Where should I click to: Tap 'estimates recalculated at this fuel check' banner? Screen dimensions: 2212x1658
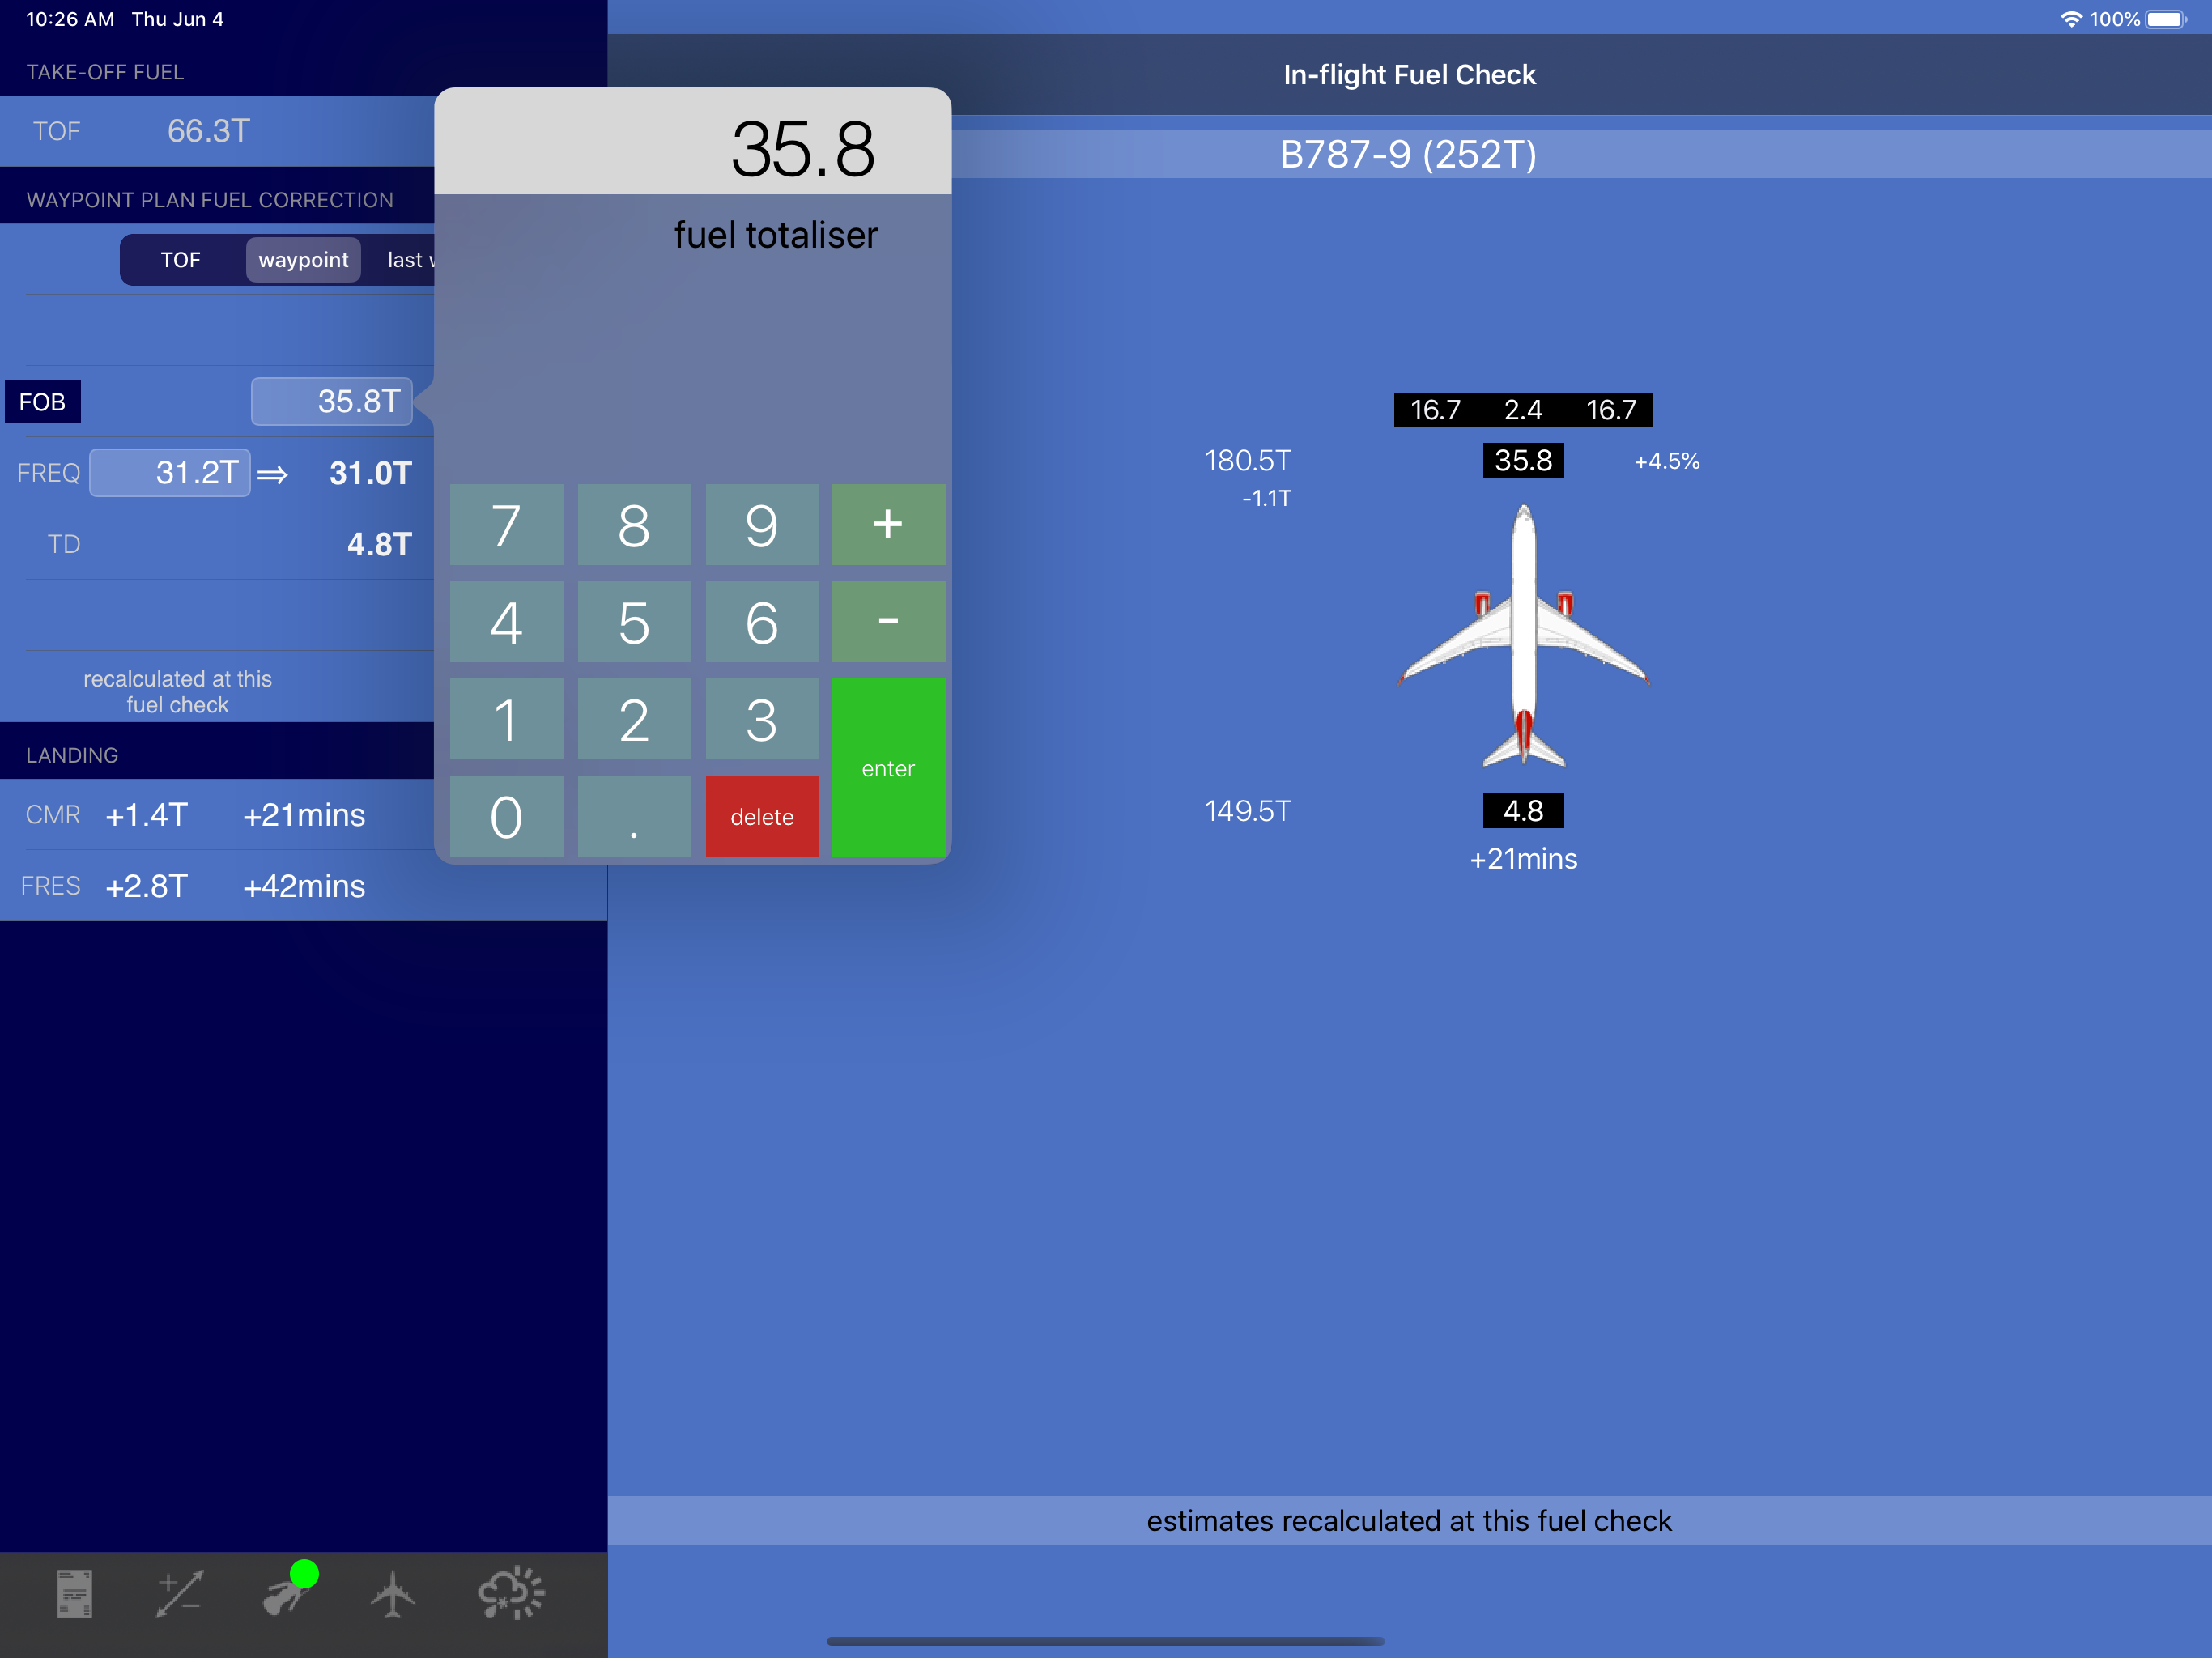(x=1408, y=1520)
